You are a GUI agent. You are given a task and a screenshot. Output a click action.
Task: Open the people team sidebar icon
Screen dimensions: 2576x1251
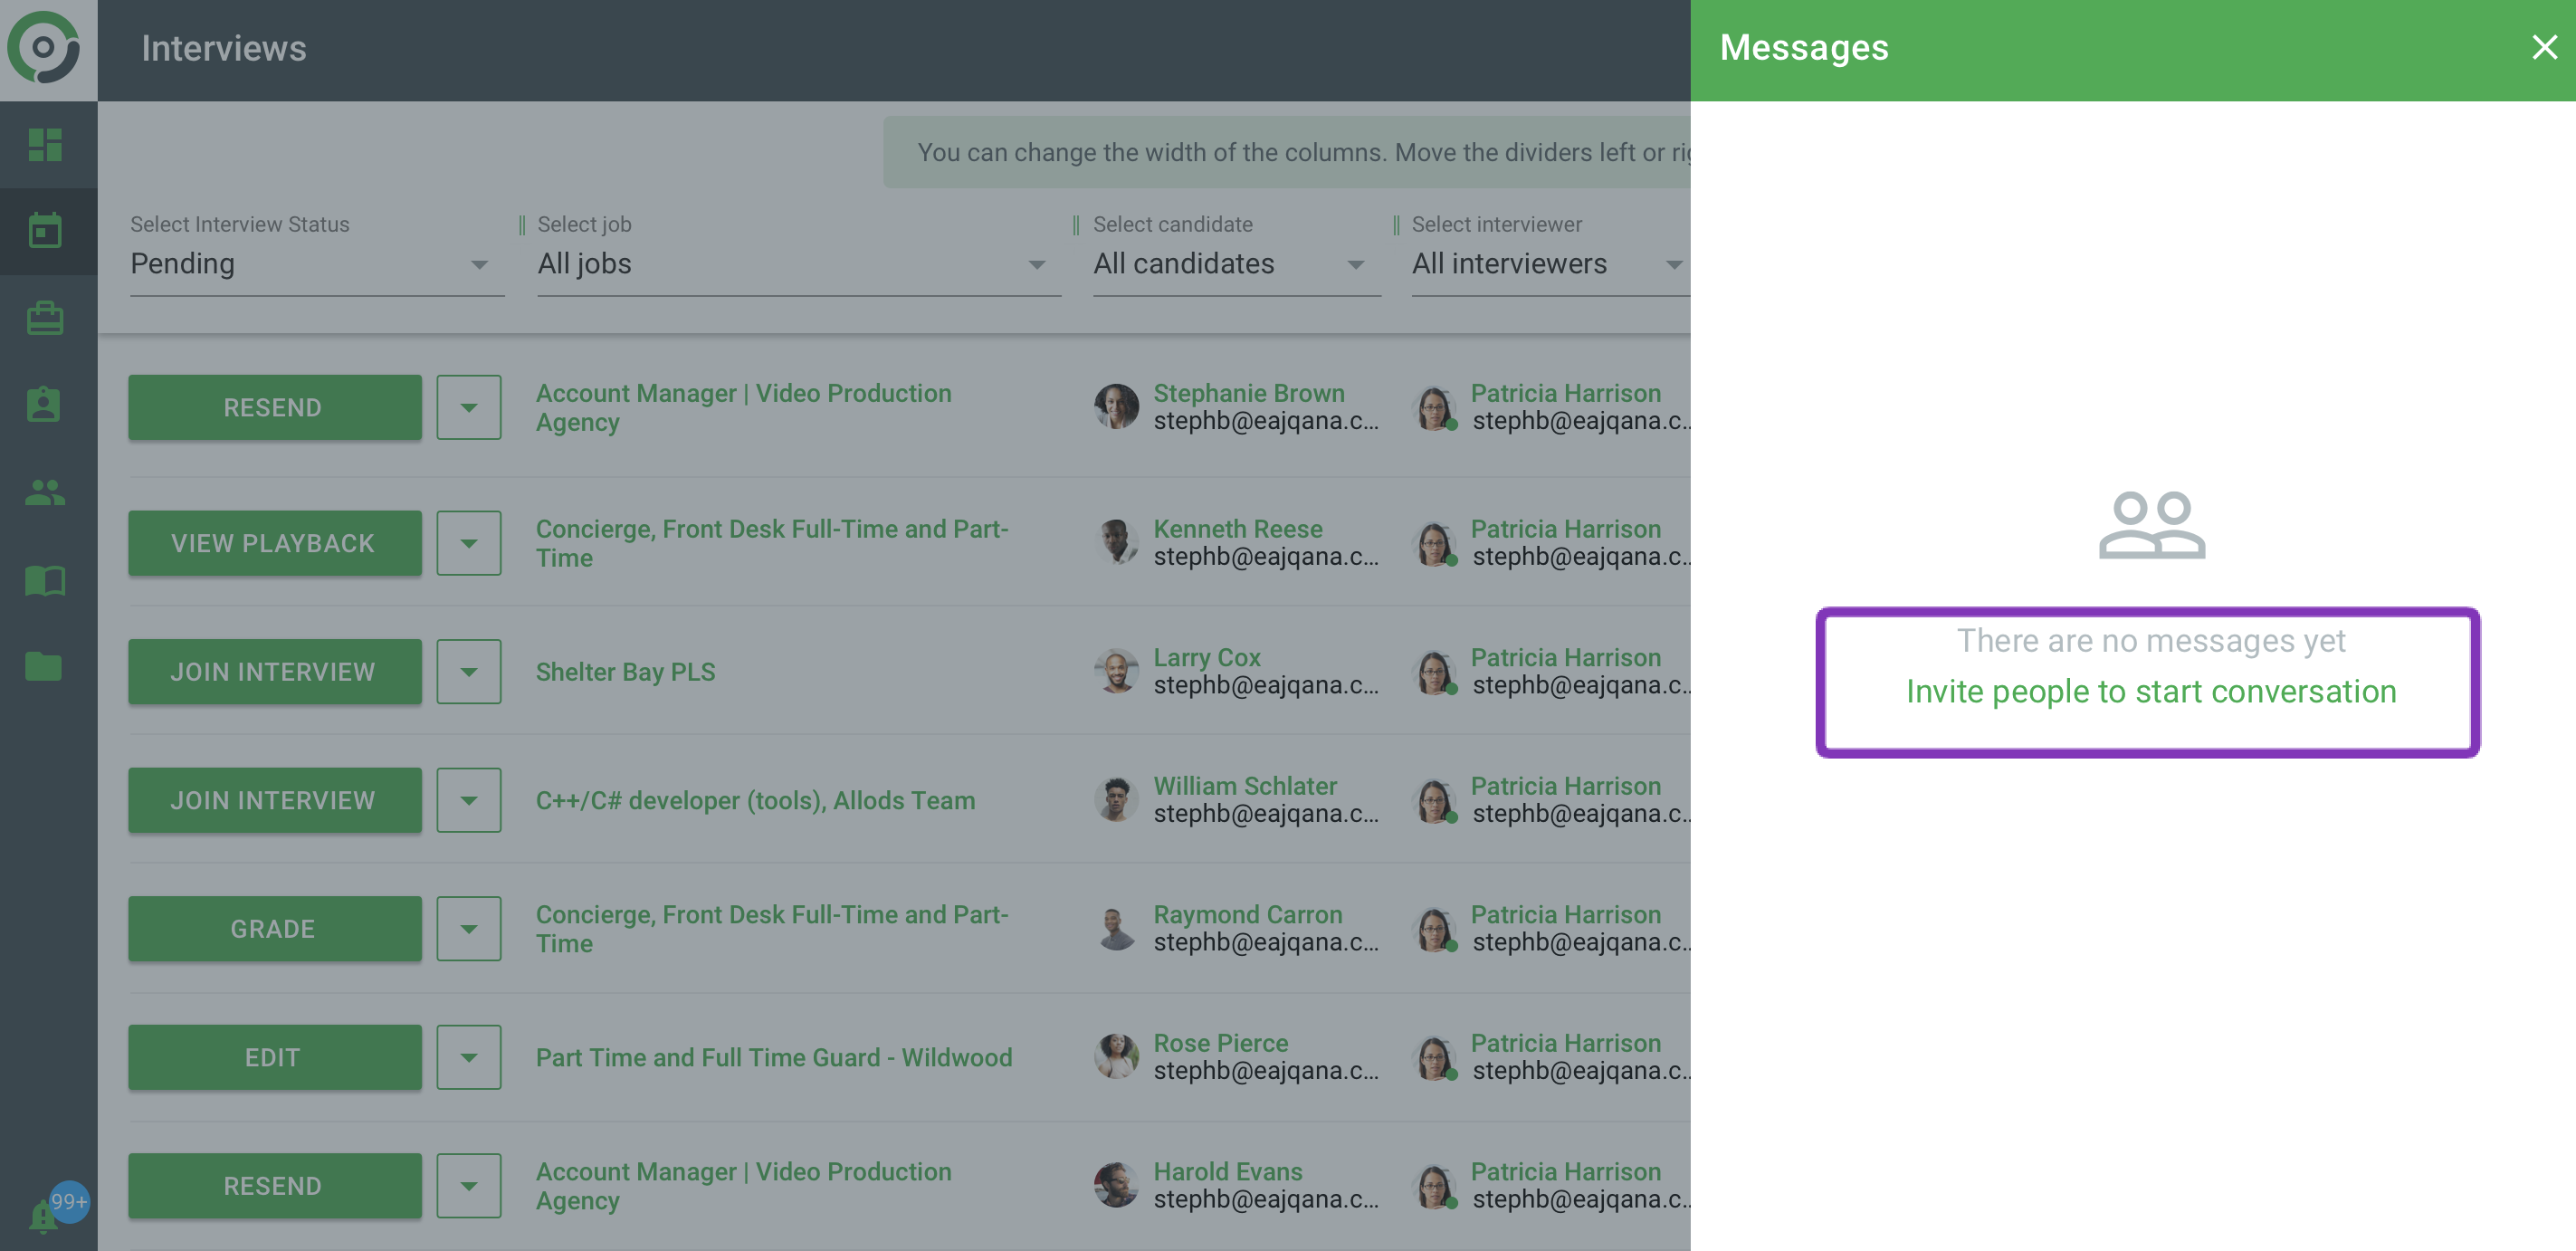tap(45, 492)
